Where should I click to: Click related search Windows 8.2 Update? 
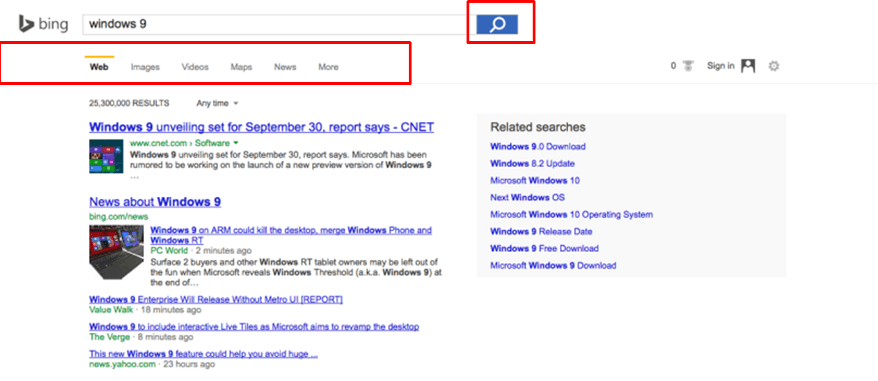(x=532, y=164)
